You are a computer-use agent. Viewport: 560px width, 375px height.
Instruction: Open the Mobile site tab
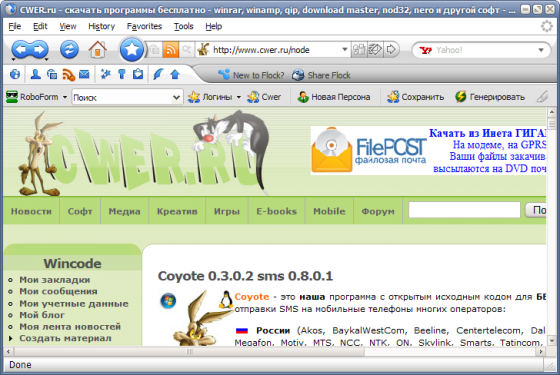tap(329, 211)
